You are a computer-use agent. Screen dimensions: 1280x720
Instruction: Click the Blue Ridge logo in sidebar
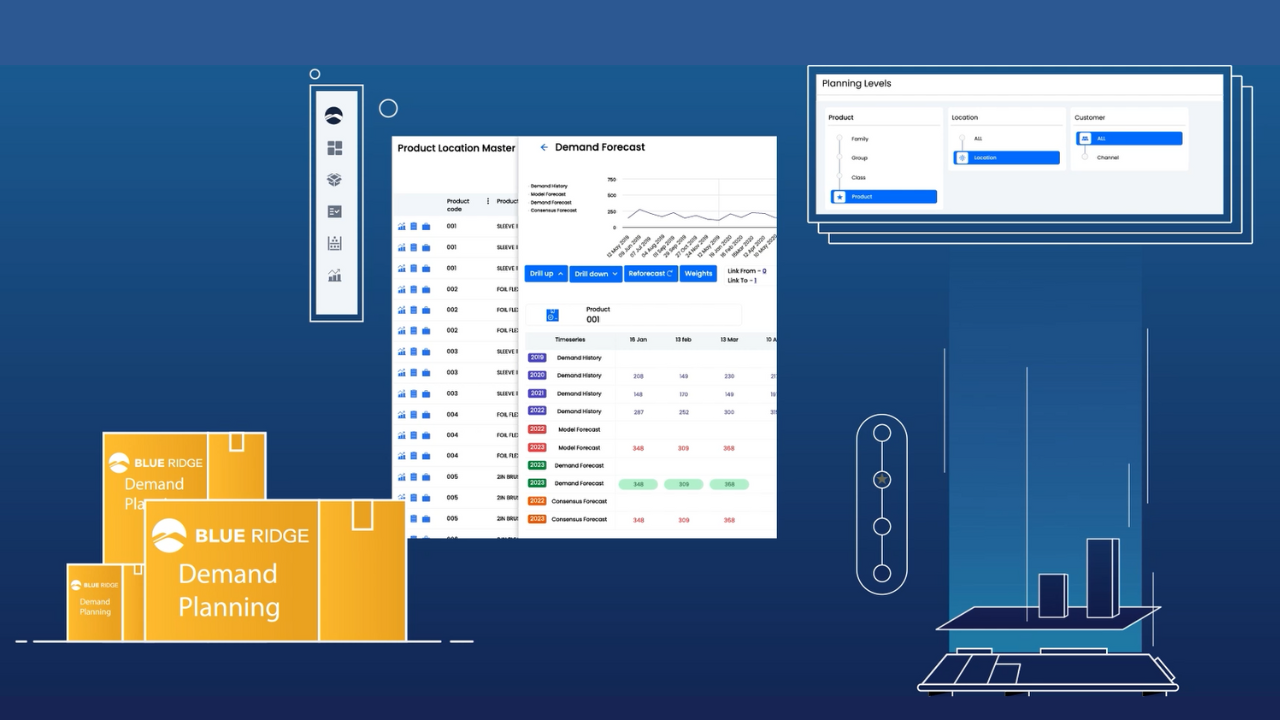(335, 115)
